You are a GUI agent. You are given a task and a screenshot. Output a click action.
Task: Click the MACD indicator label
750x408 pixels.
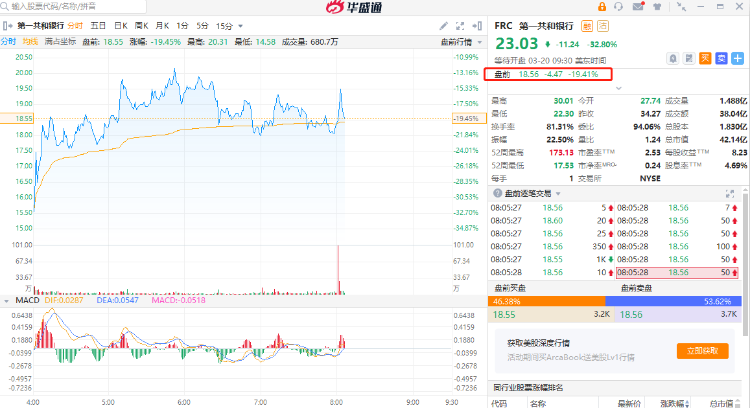click(27, 300)
